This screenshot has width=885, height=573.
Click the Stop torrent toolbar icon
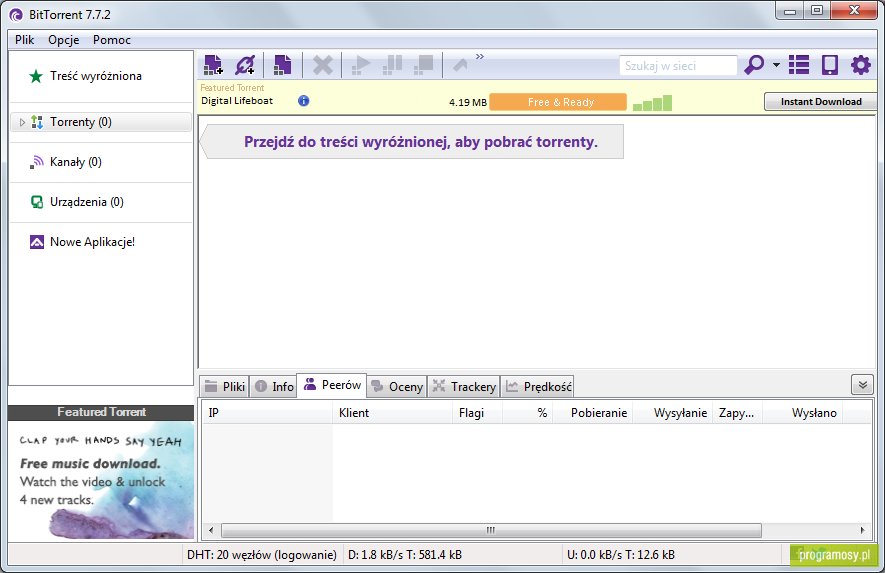click(x=423, y=65)
